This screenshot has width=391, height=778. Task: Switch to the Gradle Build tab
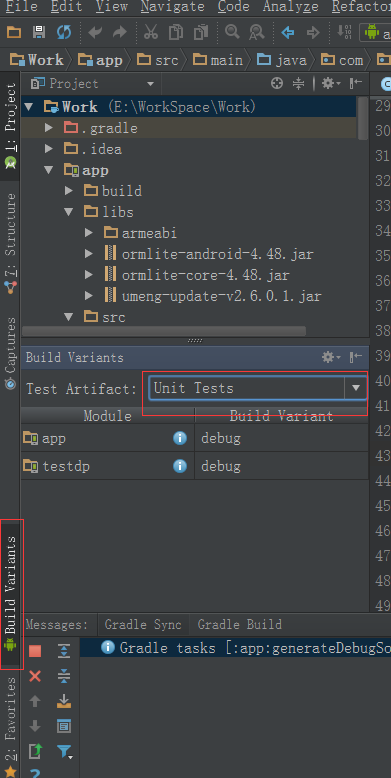coord(240,624)
